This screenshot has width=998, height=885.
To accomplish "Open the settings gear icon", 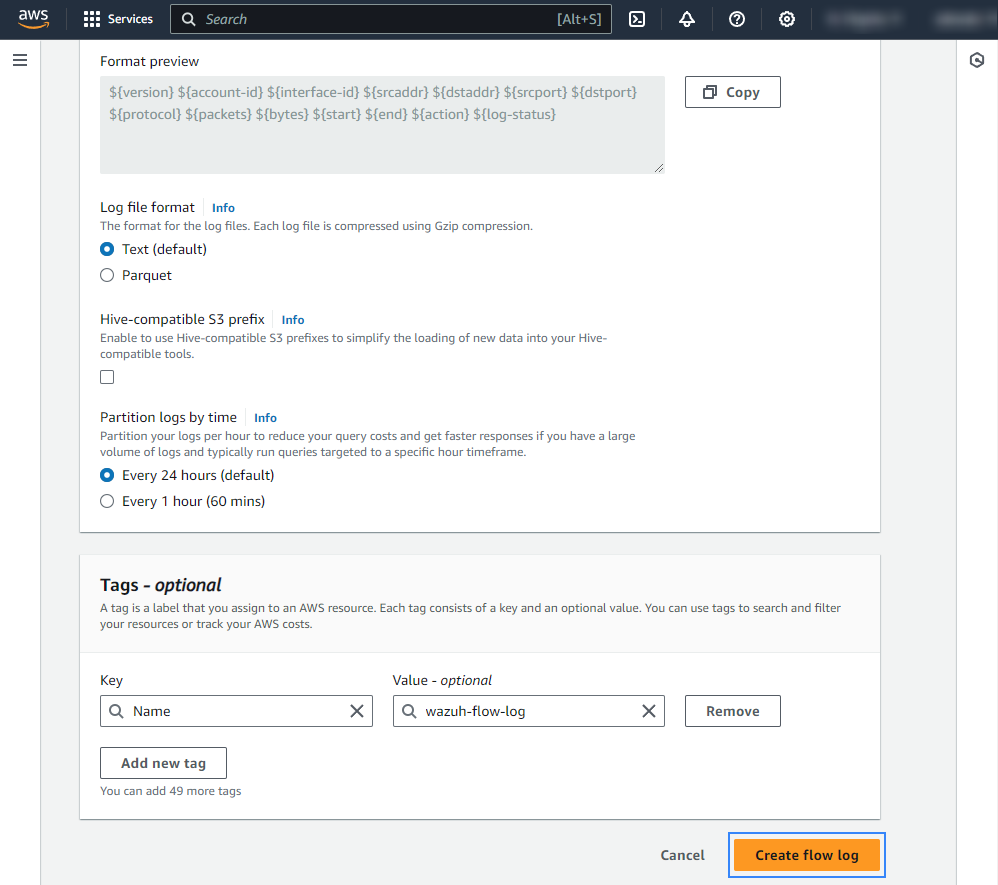I will [787, 19].
